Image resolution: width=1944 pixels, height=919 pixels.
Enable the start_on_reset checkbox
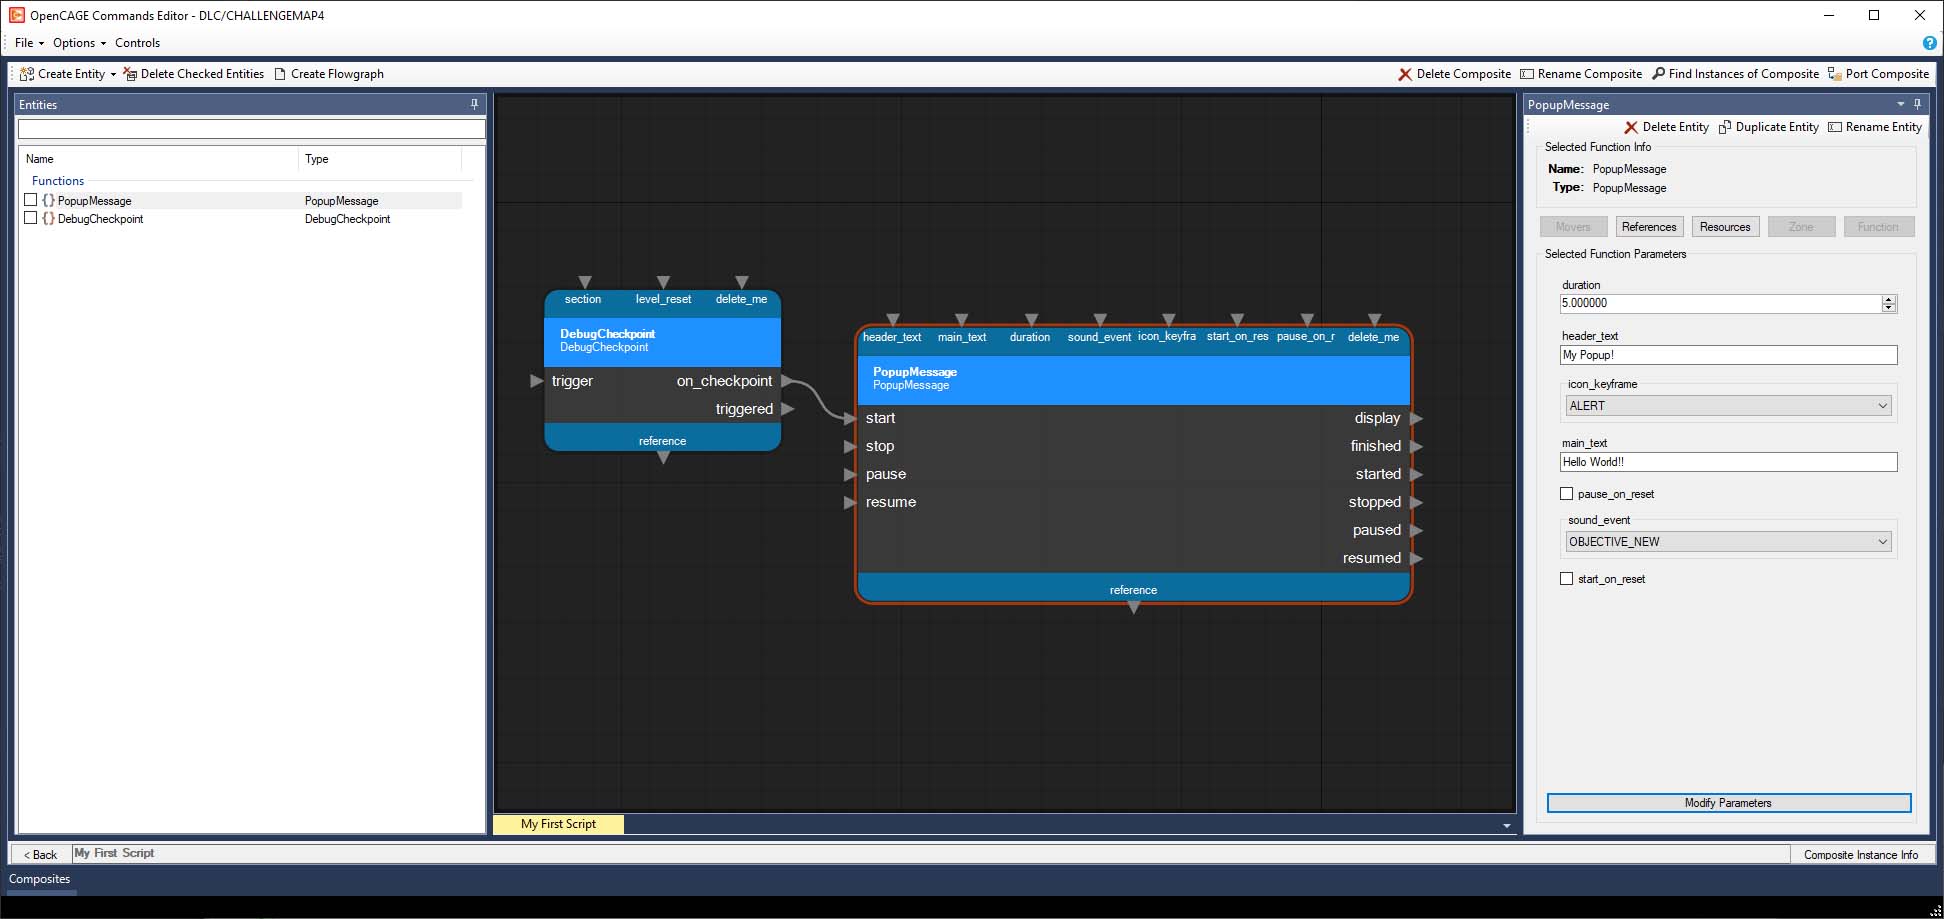1566,579
